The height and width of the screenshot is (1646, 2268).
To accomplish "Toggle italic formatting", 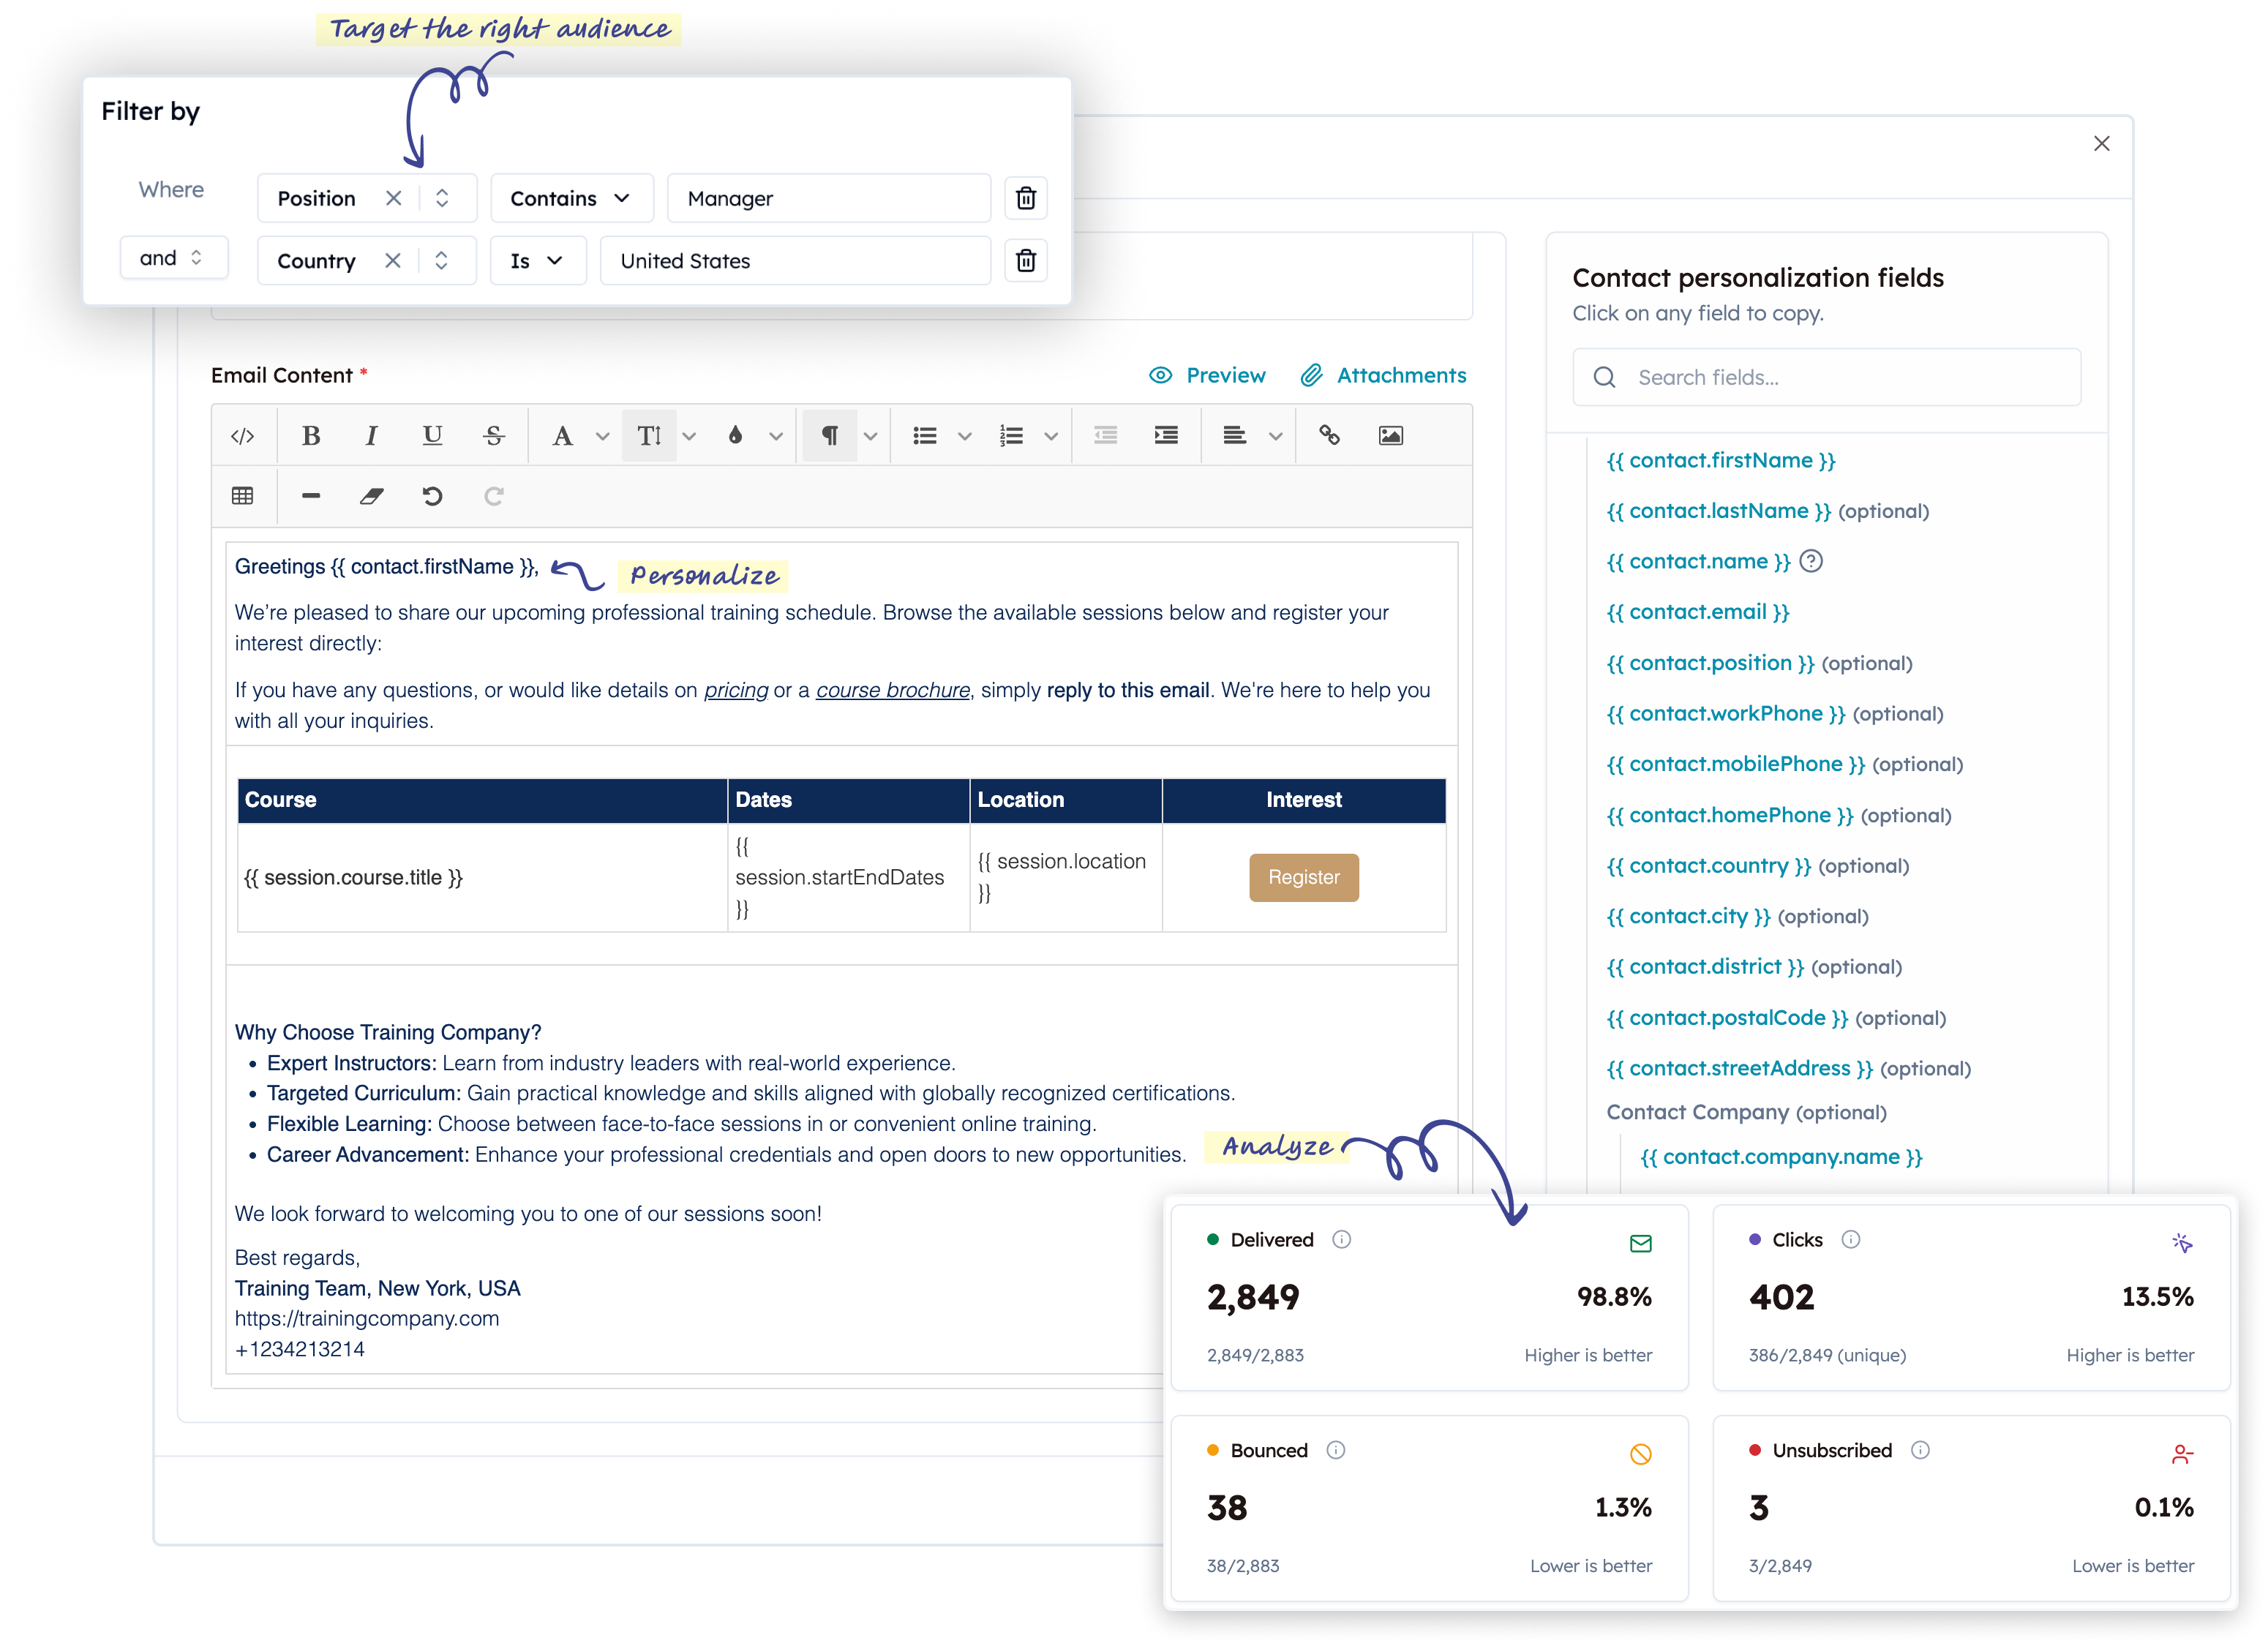I will 371,435.
